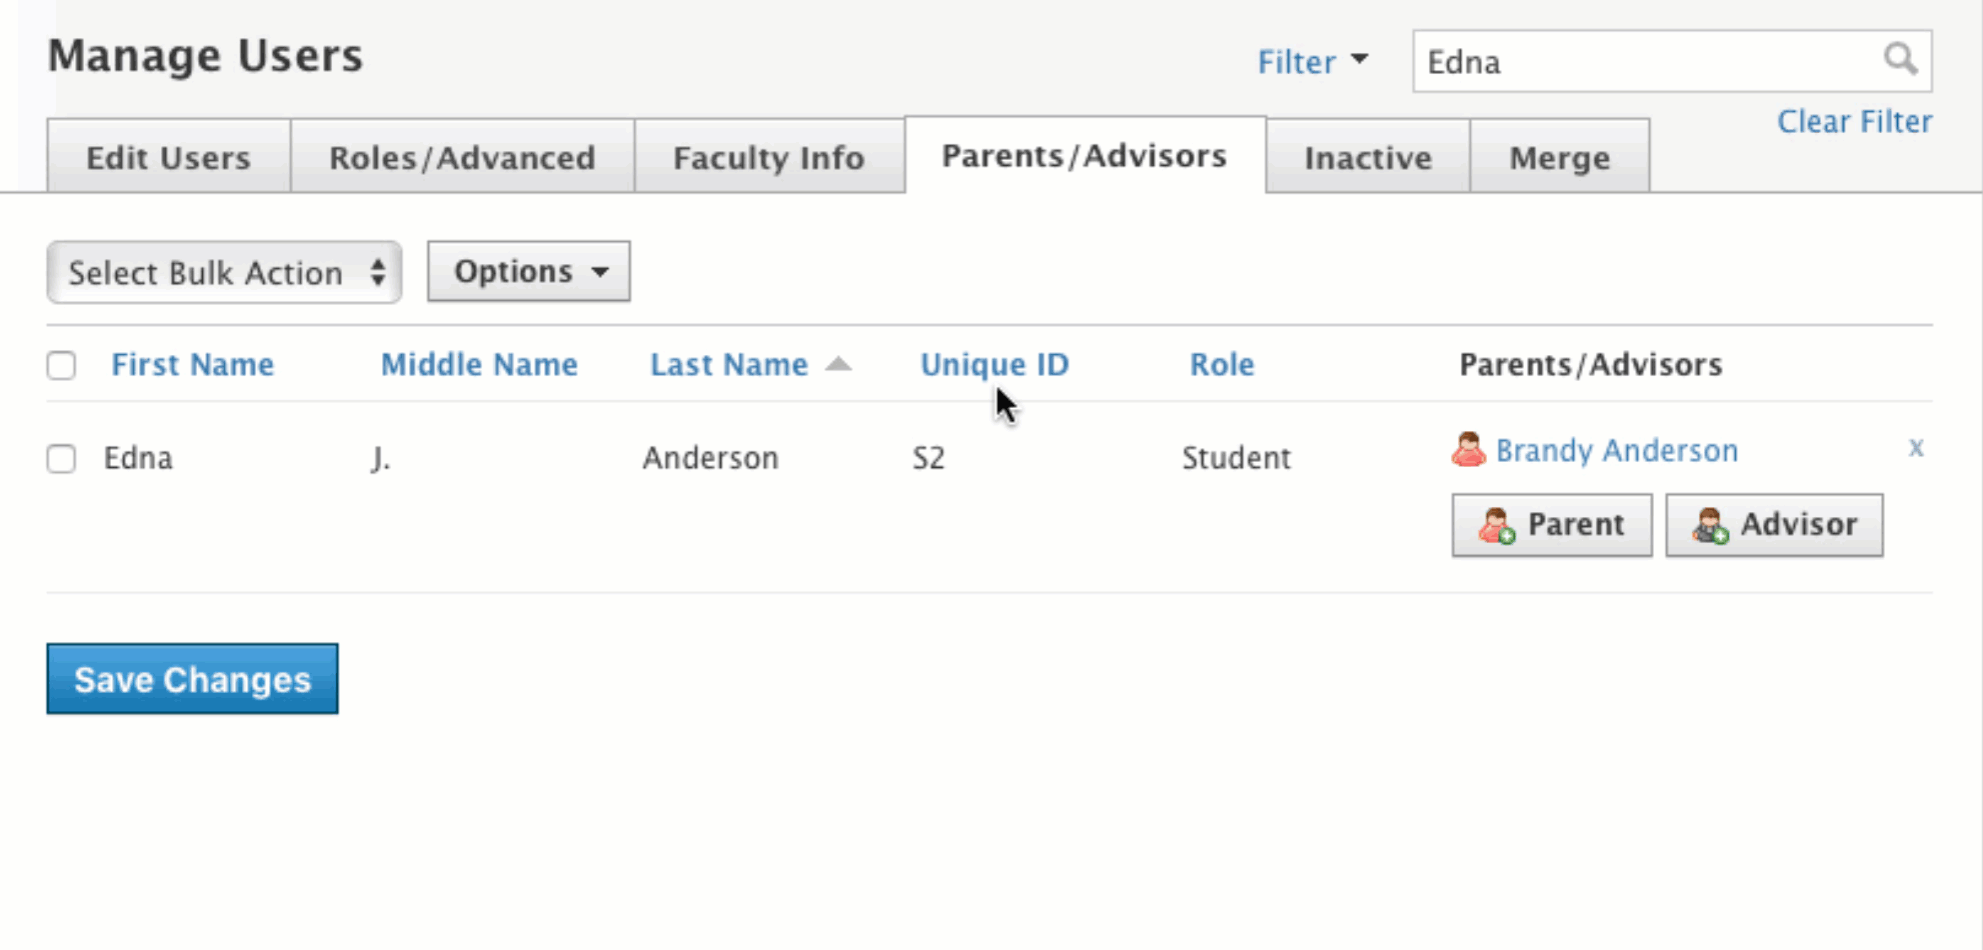Open the Roles/Advanced tab
This screenshot has height=950, width=1983.
(462, 156)
